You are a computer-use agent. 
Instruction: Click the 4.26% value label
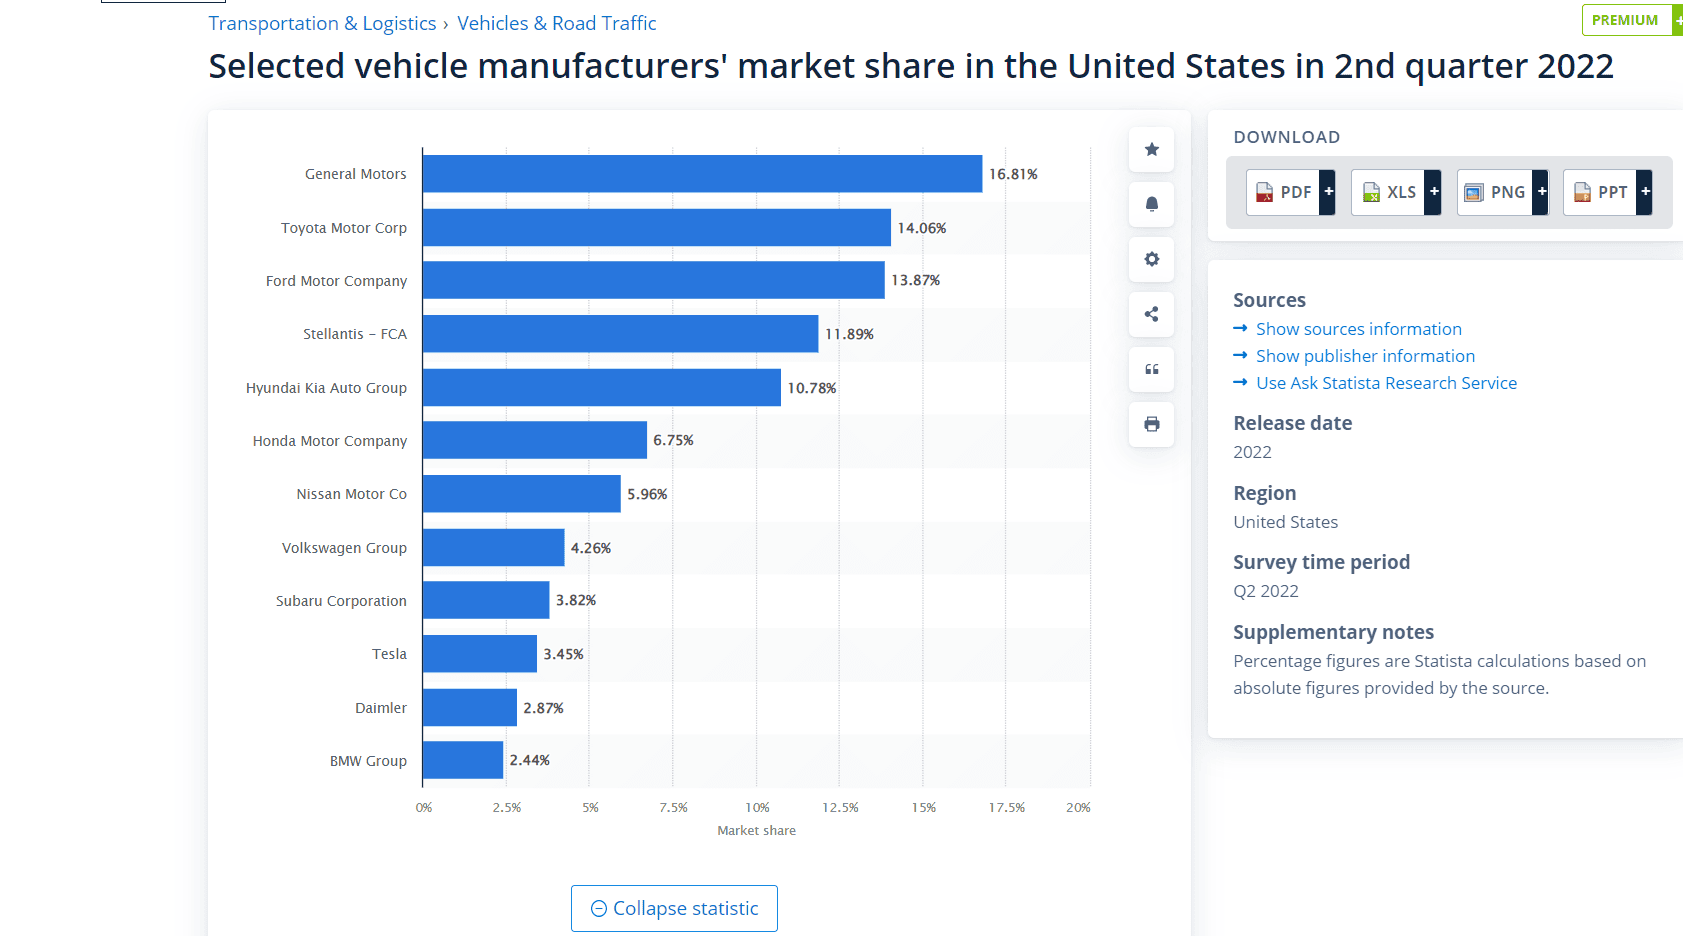591,548
